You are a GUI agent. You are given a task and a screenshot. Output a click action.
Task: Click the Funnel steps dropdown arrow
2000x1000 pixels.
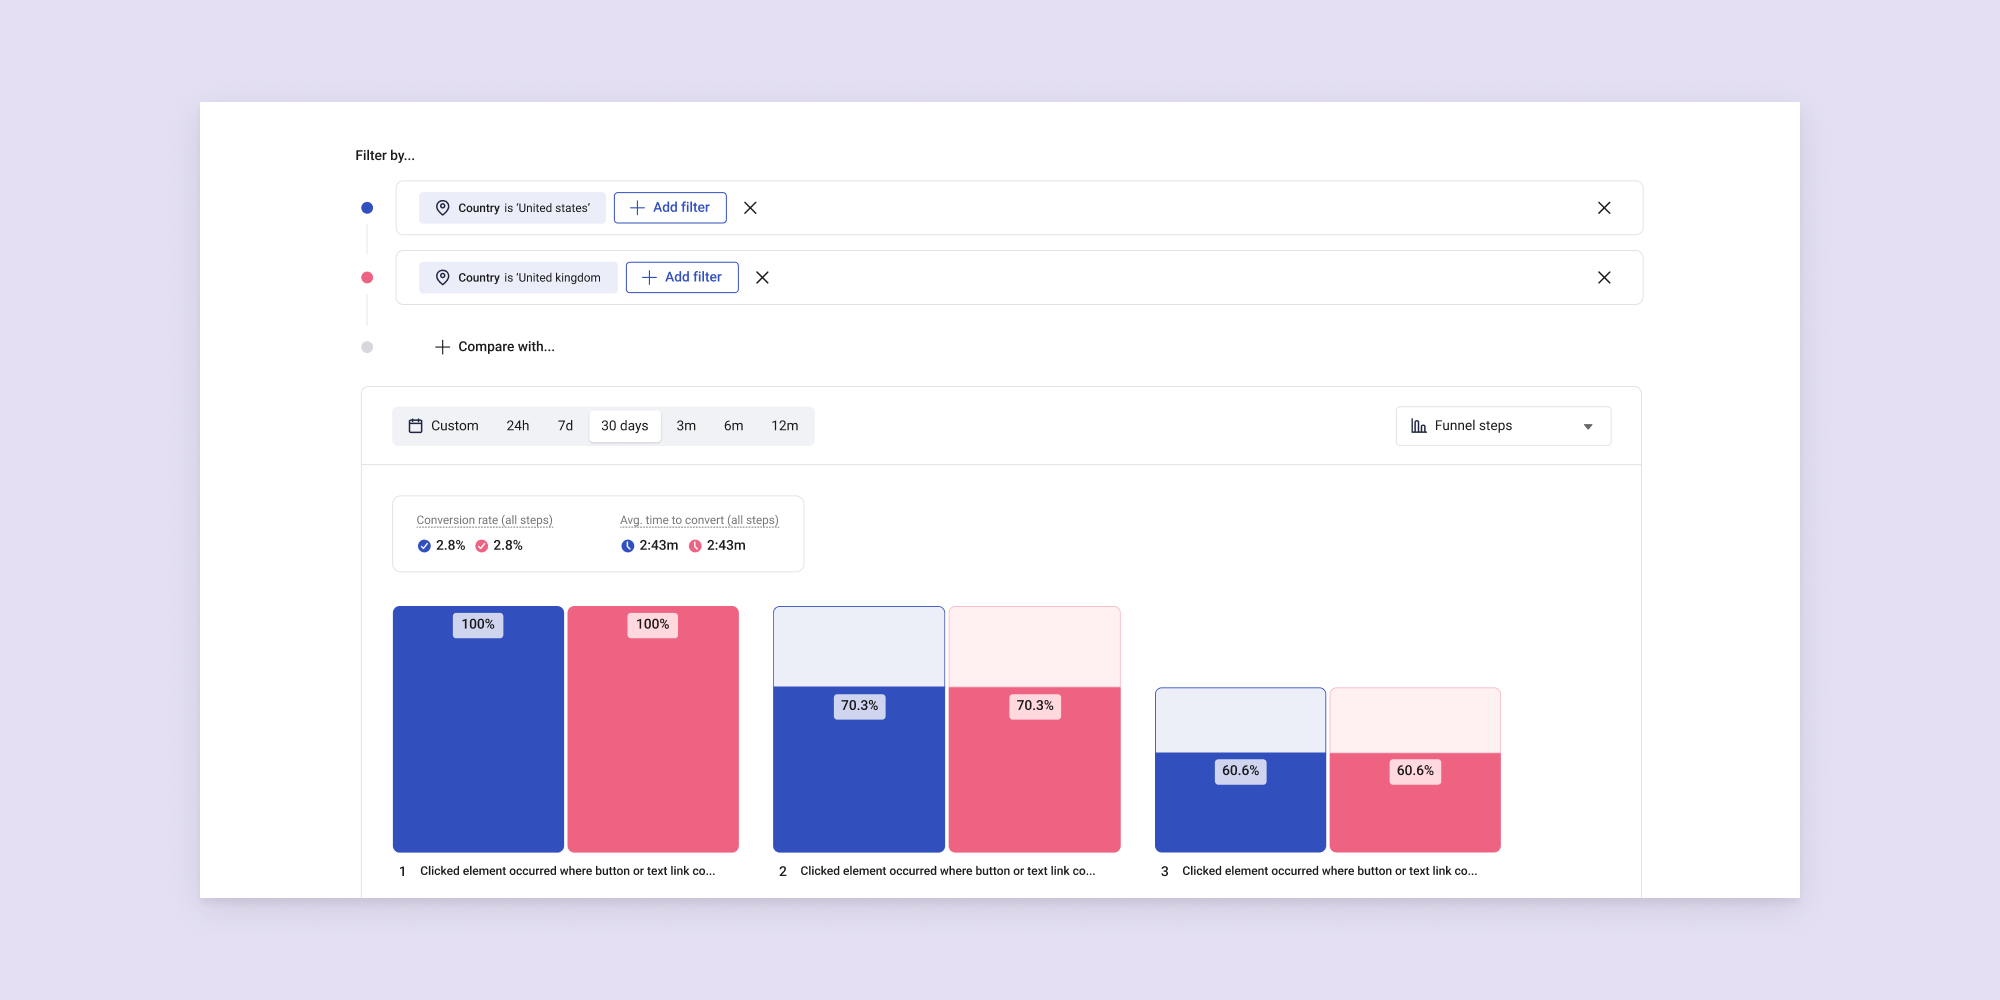1588,427
